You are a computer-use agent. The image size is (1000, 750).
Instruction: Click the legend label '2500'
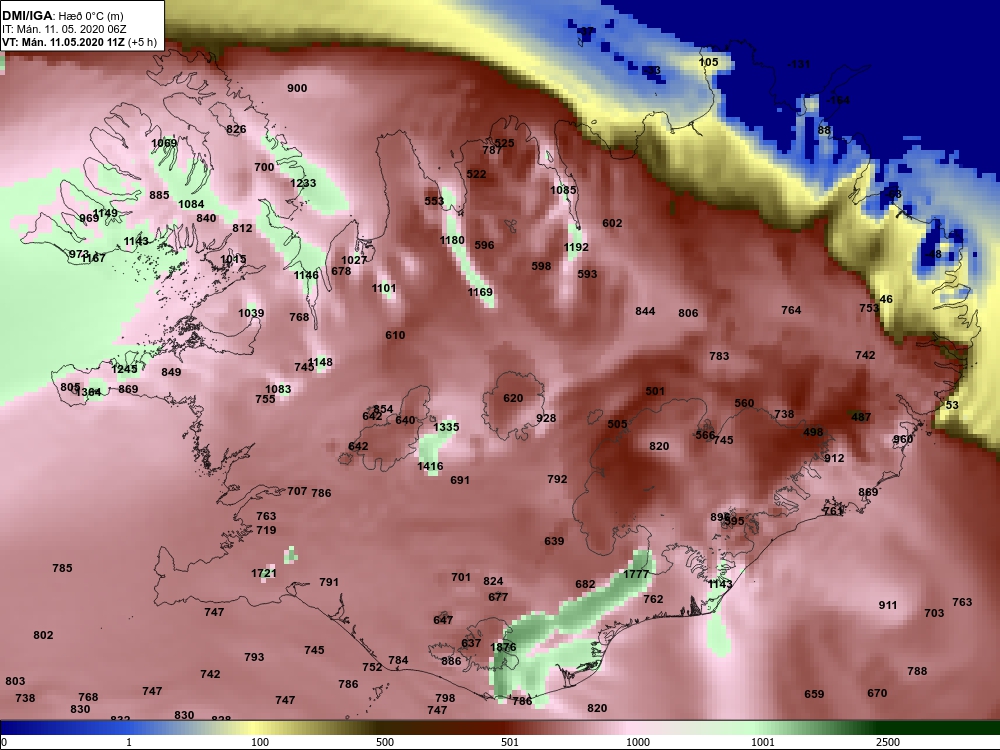[x=887, y=742]
